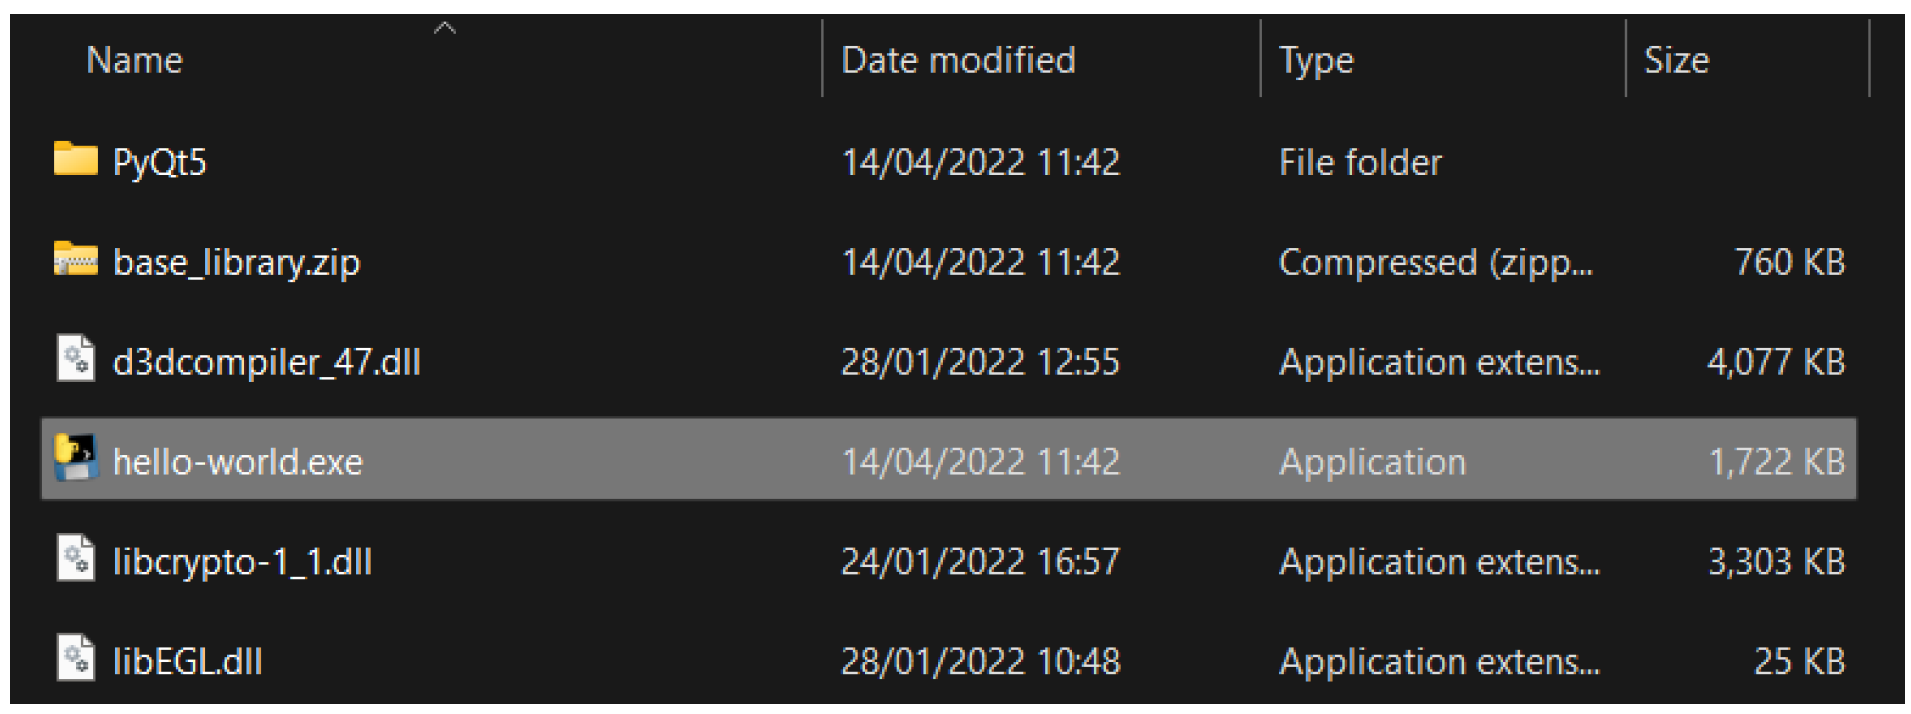The height and width of the screenshot is (714, 1911).
Task: Select the PyQt5 folder name
Action: tap(160, 162)
